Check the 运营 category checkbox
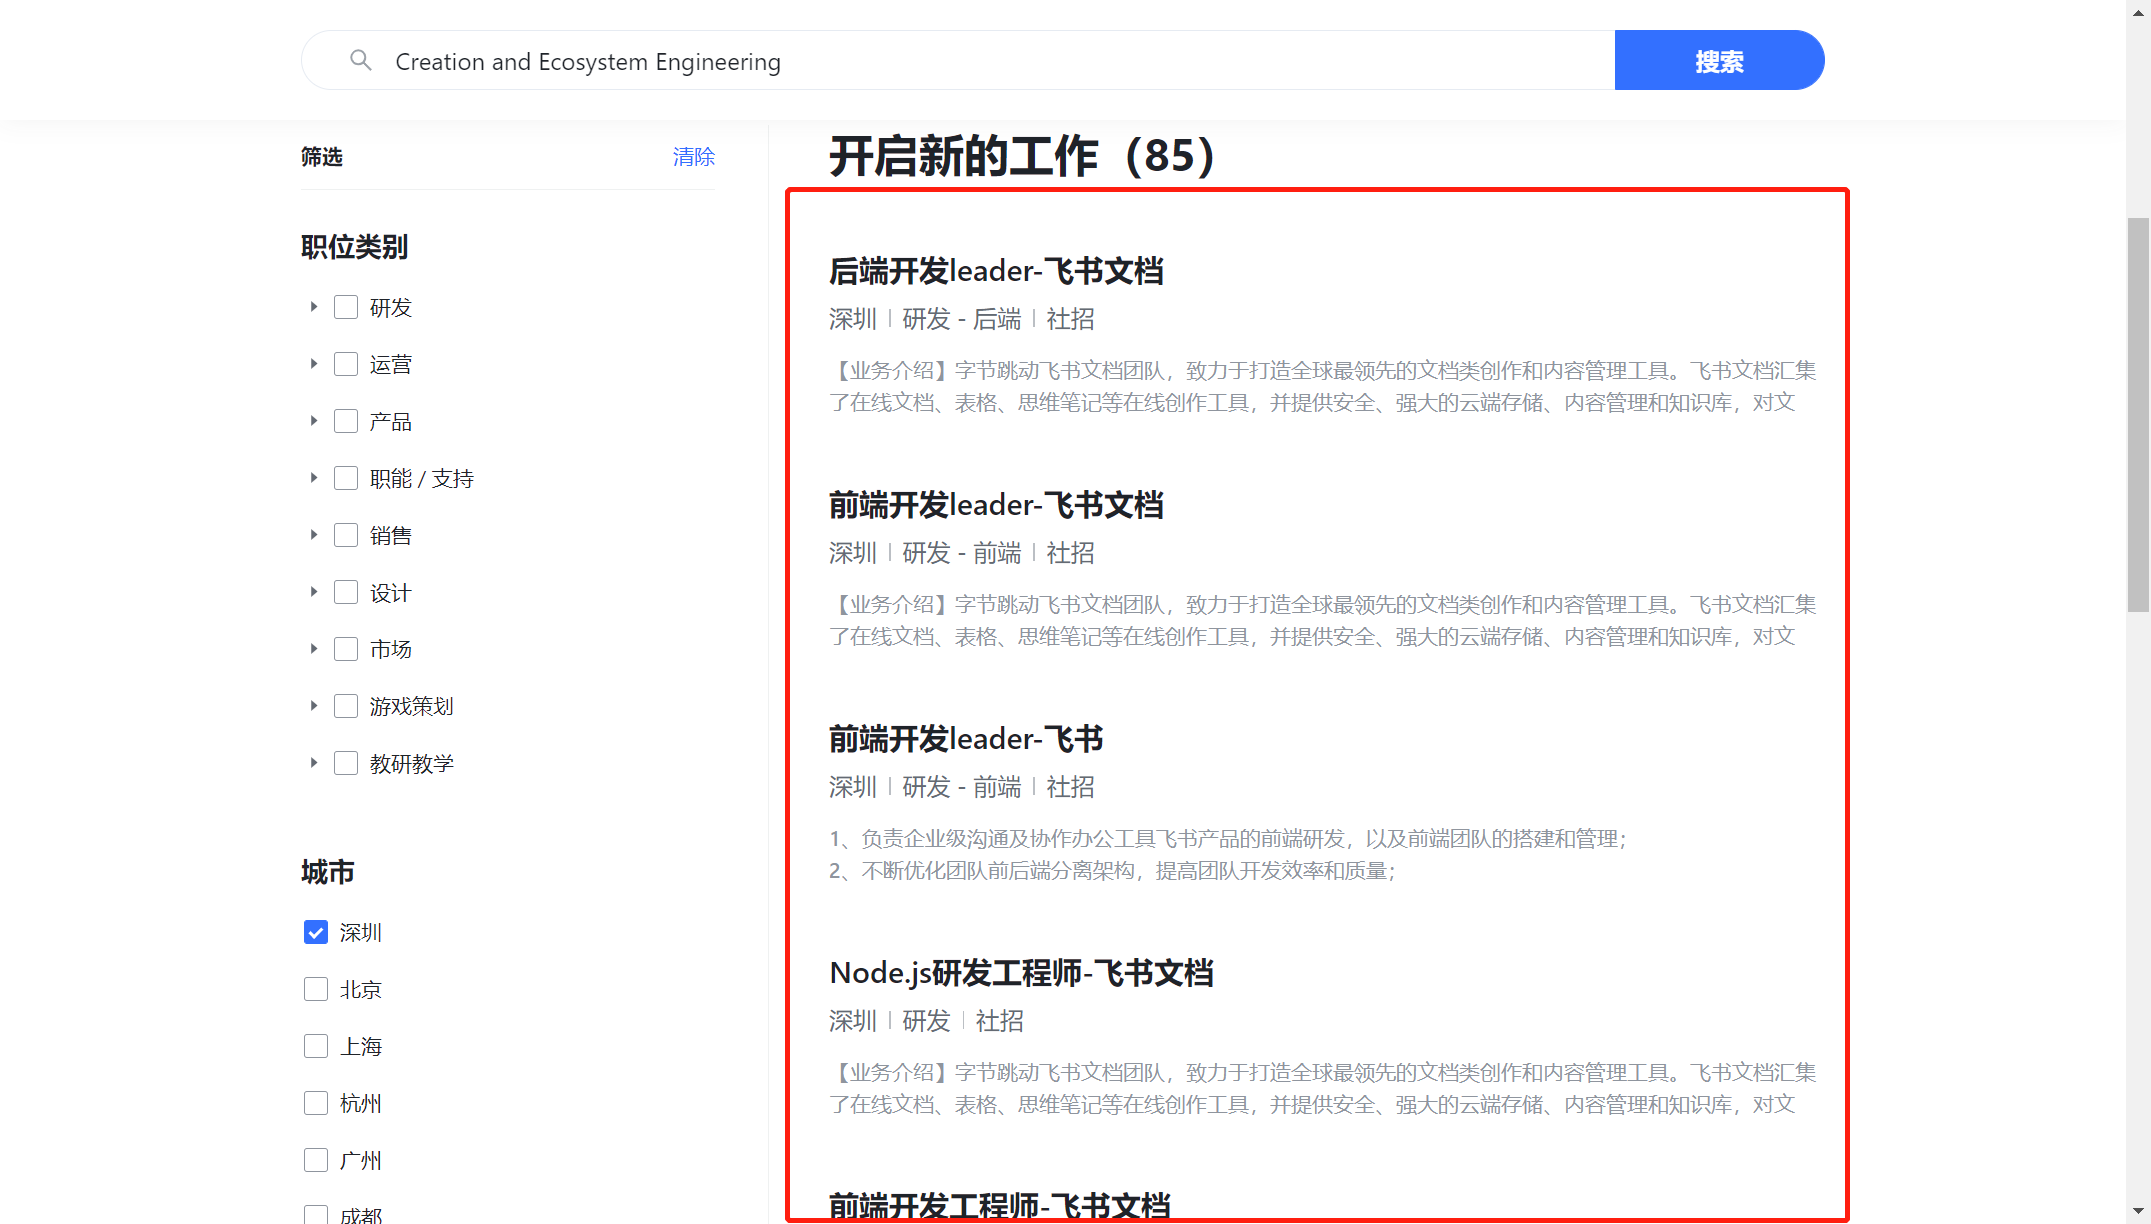Viewport: 2151px width, 1224px height. [x=346, y=364]
